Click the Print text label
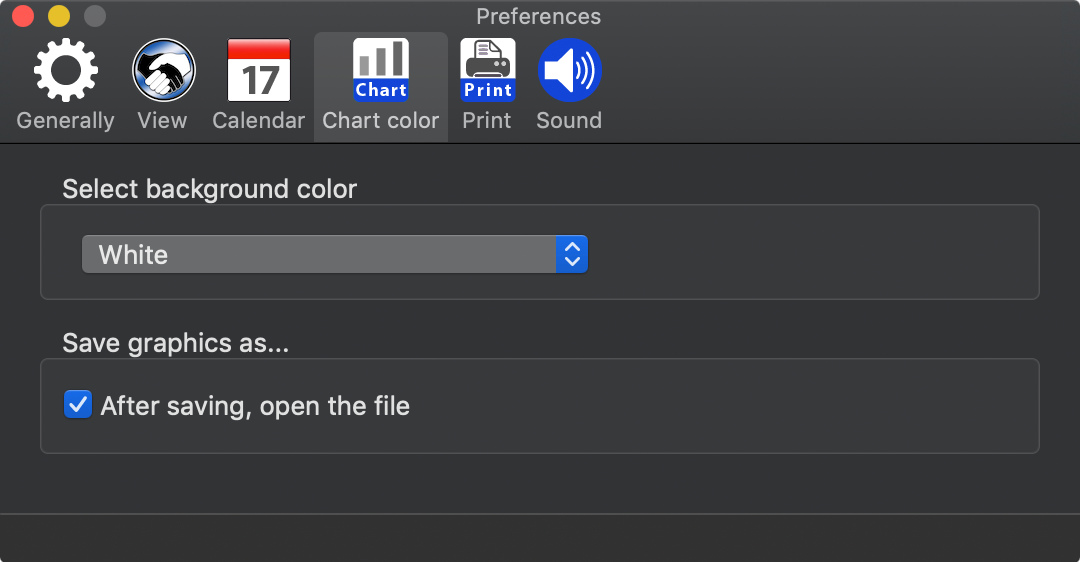The width and height of the screenshot is (1080, 562). pyautogui.click(x=487, y=121)
